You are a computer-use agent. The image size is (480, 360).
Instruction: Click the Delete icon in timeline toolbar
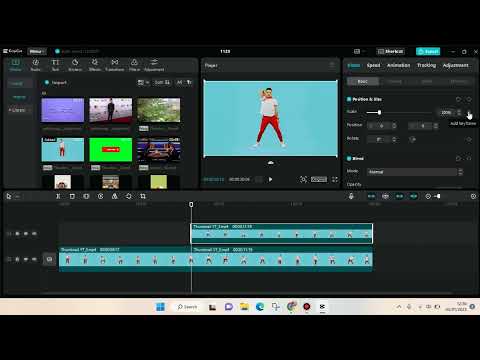click(72, 196)
